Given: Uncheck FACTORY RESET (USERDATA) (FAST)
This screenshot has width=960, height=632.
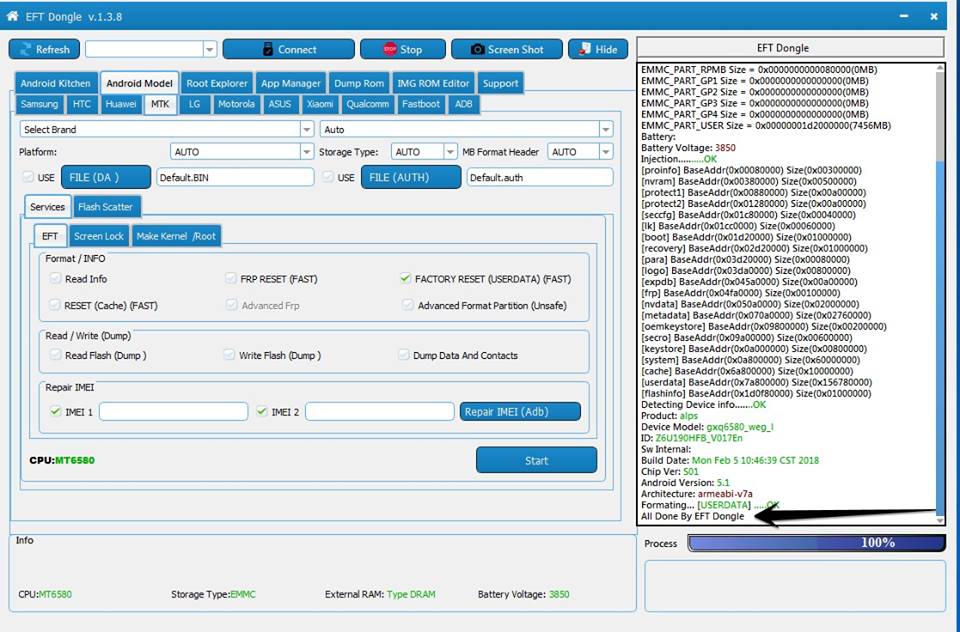Looking at the screenshot, I should tap(405, 278).
